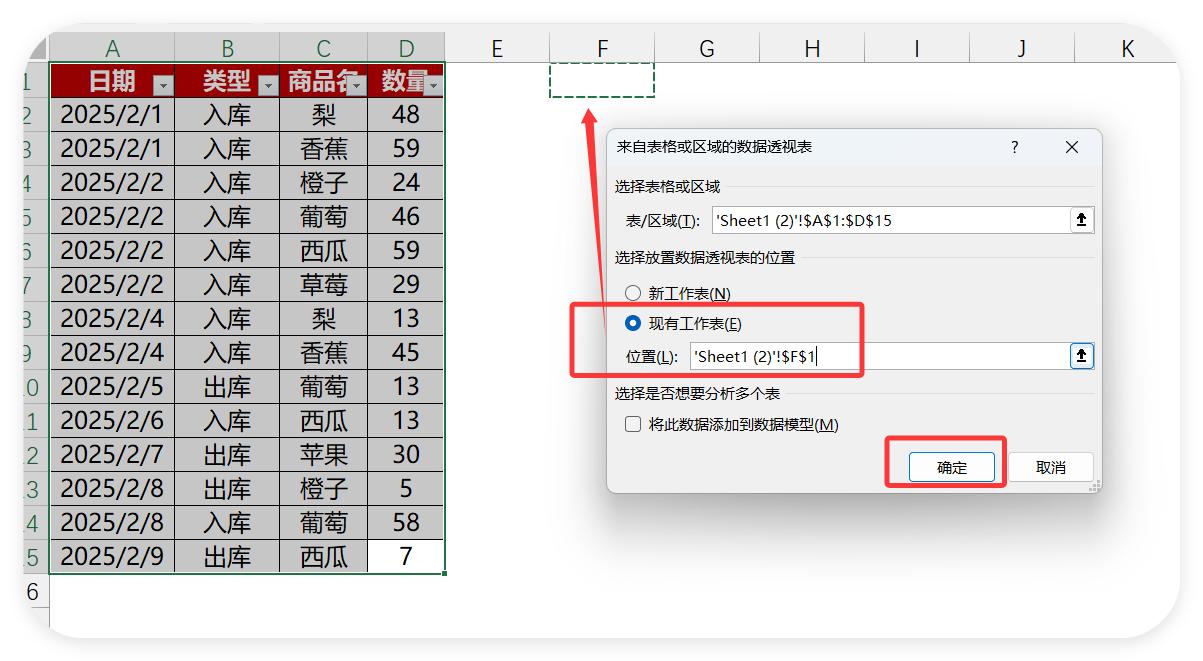
Task: Click into the 表/区域 input field
Action: pos(890,220)
